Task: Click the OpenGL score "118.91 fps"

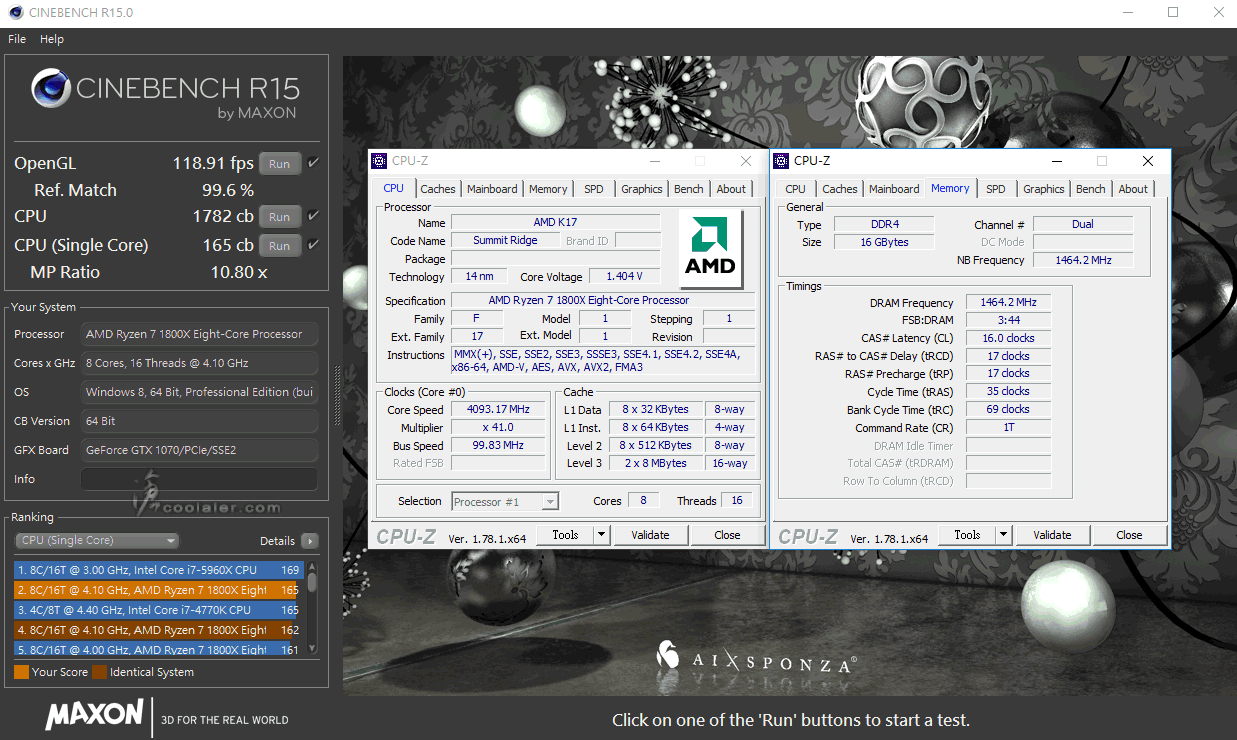Action: (213, 163)
